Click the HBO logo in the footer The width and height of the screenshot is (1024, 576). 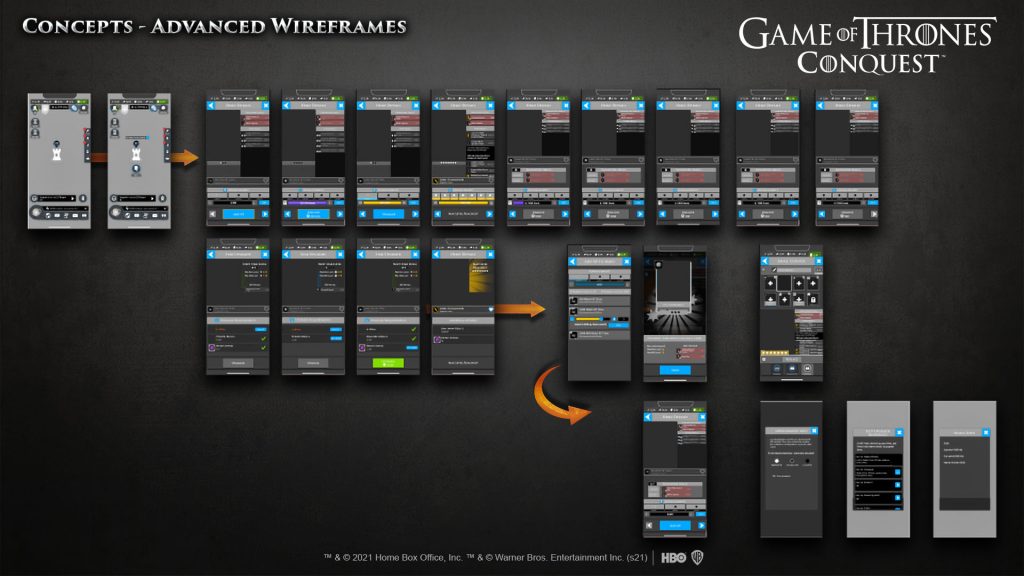673,558
